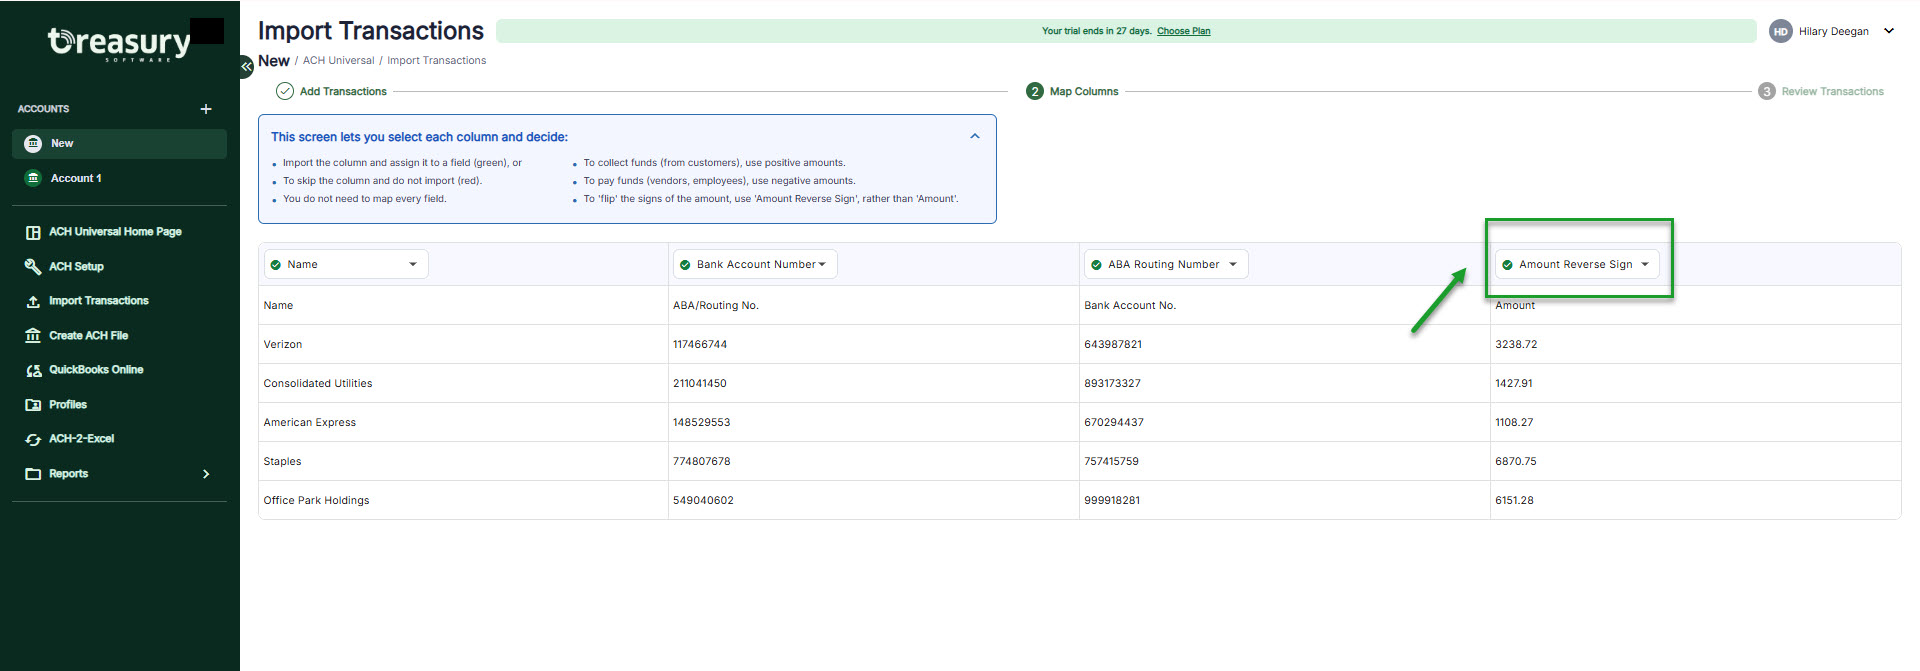Click amount value 3238.72
This screenshot has height=671, width=1920.
(1516, 345)
